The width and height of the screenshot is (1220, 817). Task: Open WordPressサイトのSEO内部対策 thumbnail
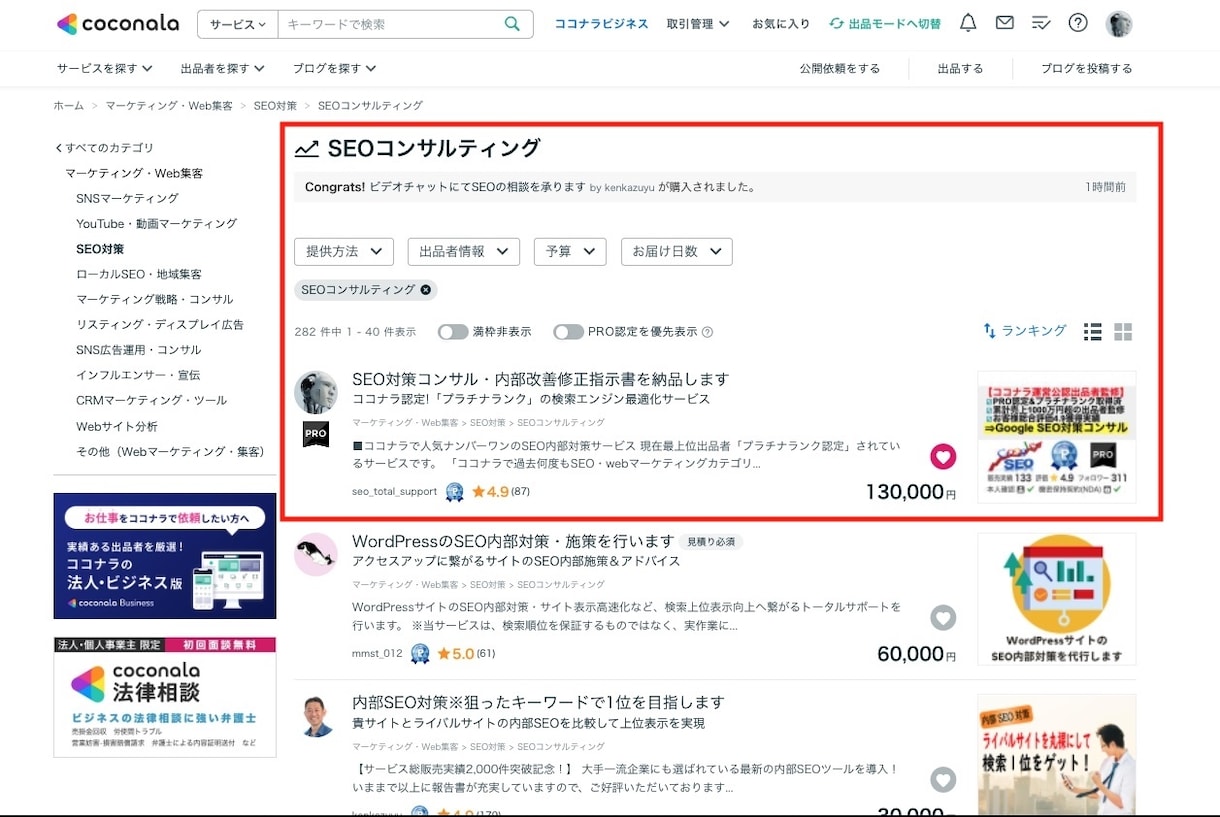click(x=1056, y=598)
